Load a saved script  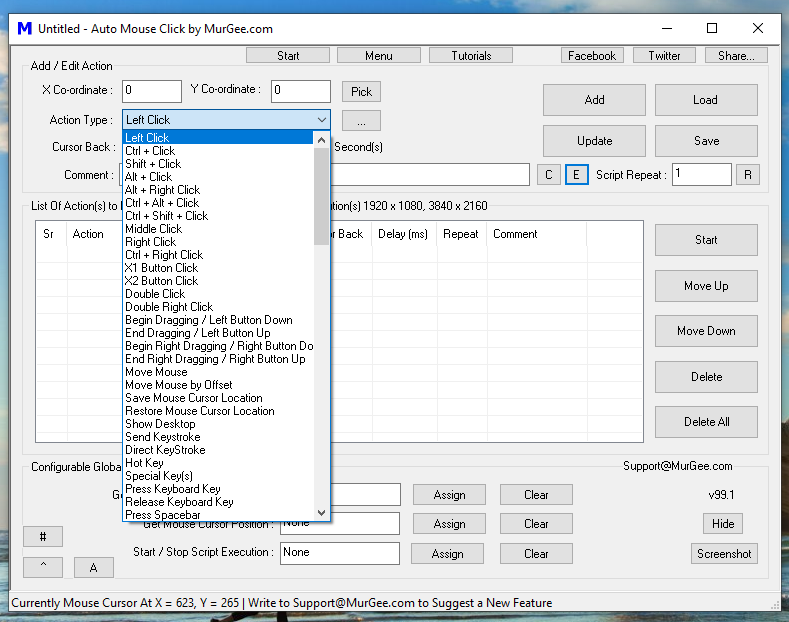706,100
